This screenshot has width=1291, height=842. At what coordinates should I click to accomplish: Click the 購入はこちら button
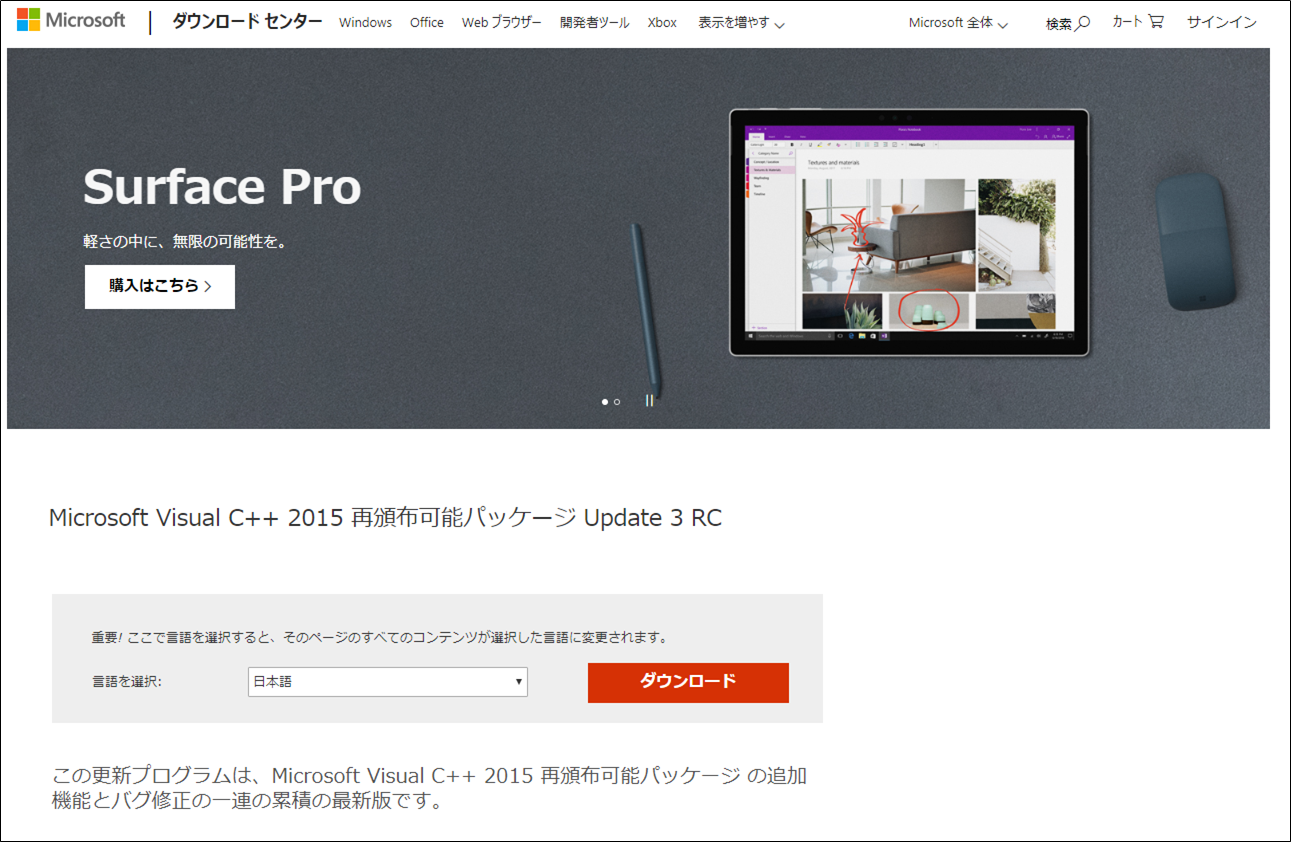[160, 286]
